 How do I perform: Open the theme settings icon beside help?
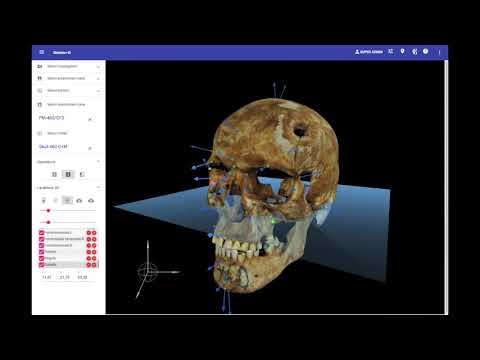[414, 52]
